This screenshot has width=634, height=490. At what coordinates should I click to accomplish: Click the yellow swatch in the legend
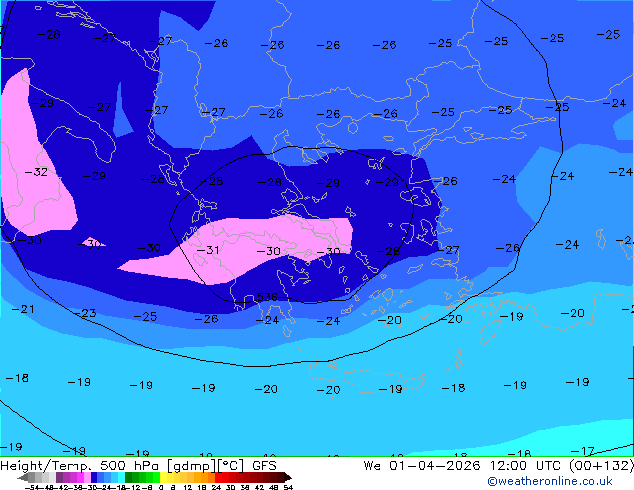coord(164,477)
